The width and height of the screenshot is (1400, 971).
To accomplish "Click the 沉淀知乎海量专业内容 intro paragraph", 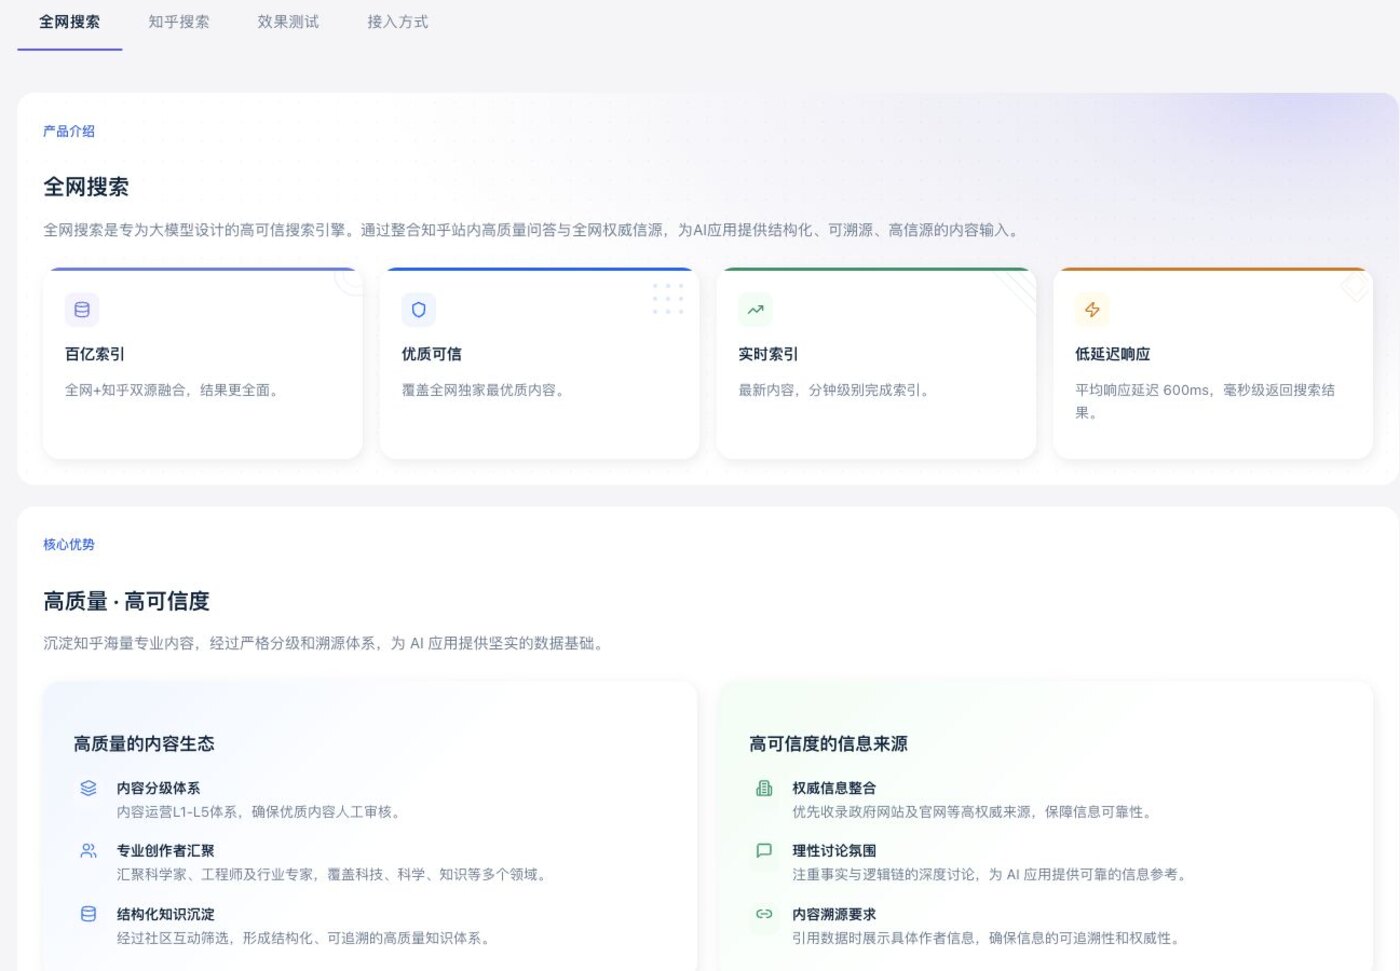I will (326, 643).
